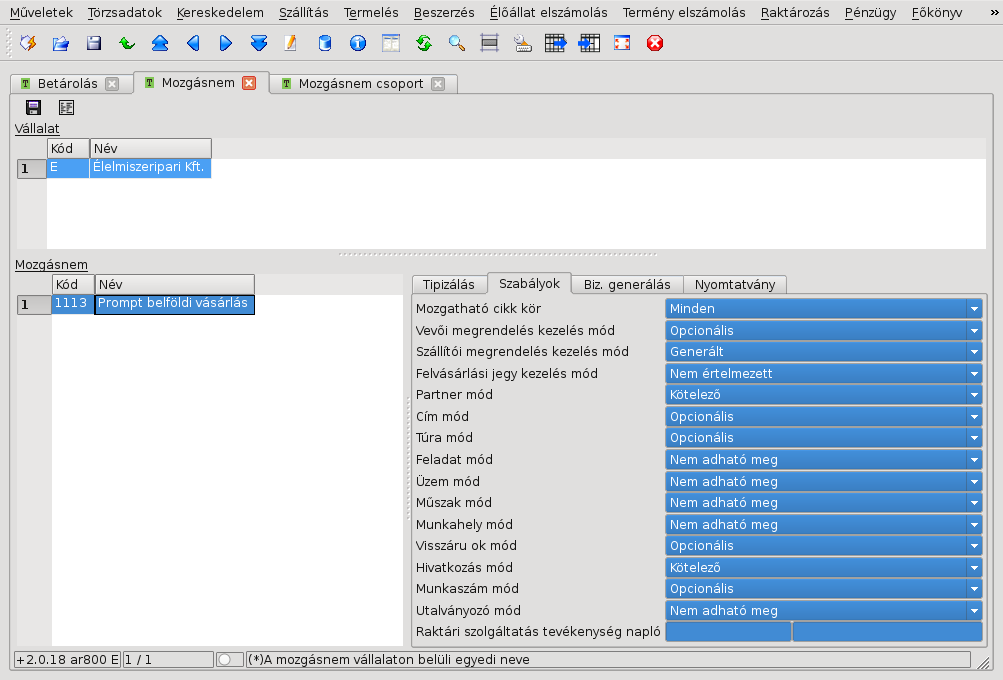Click the blue database cylinder icon
Image resolution: width=1003 pixels, height=680 pixels.
tap(325, 43)
